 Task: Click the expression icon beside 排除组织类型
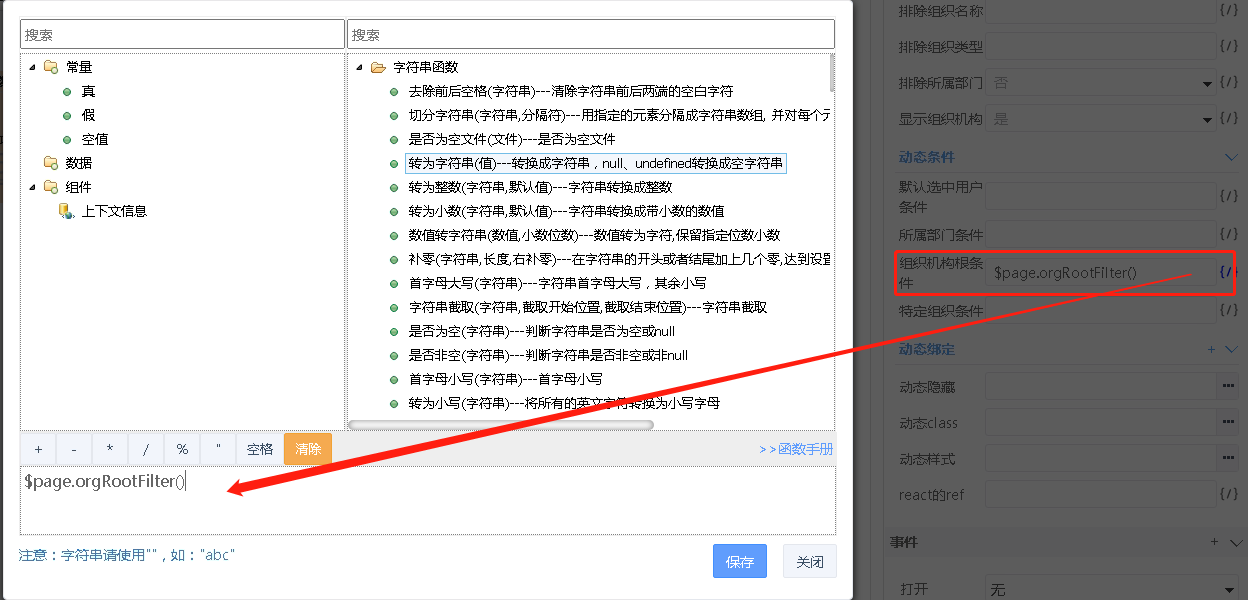click(1229, 46)
